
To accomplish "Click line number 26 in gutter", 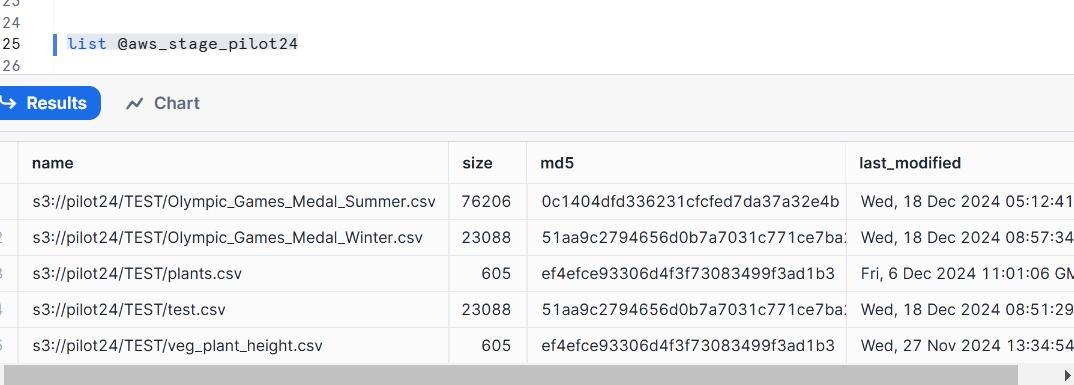I will (11, 66).
